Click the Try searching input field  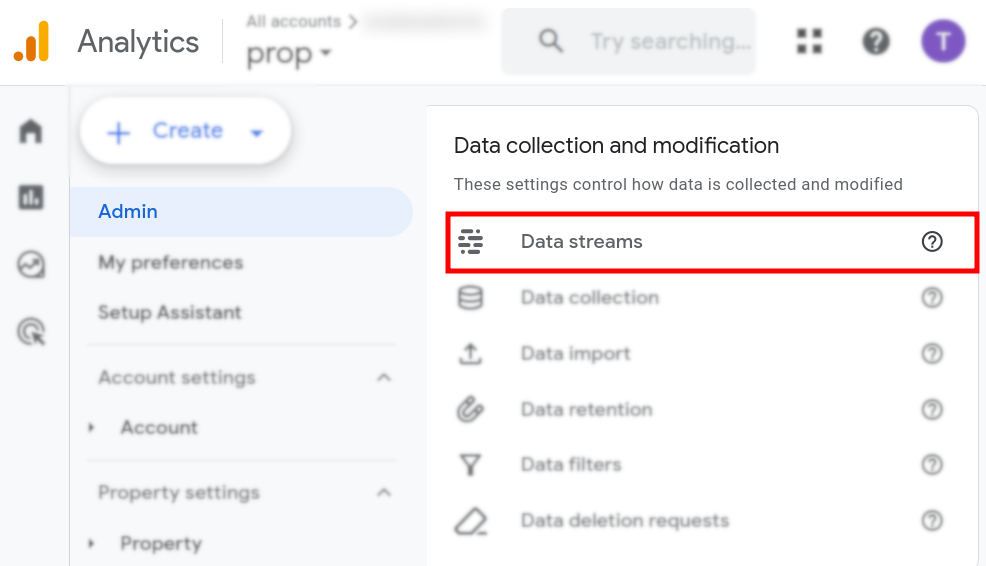668,41
